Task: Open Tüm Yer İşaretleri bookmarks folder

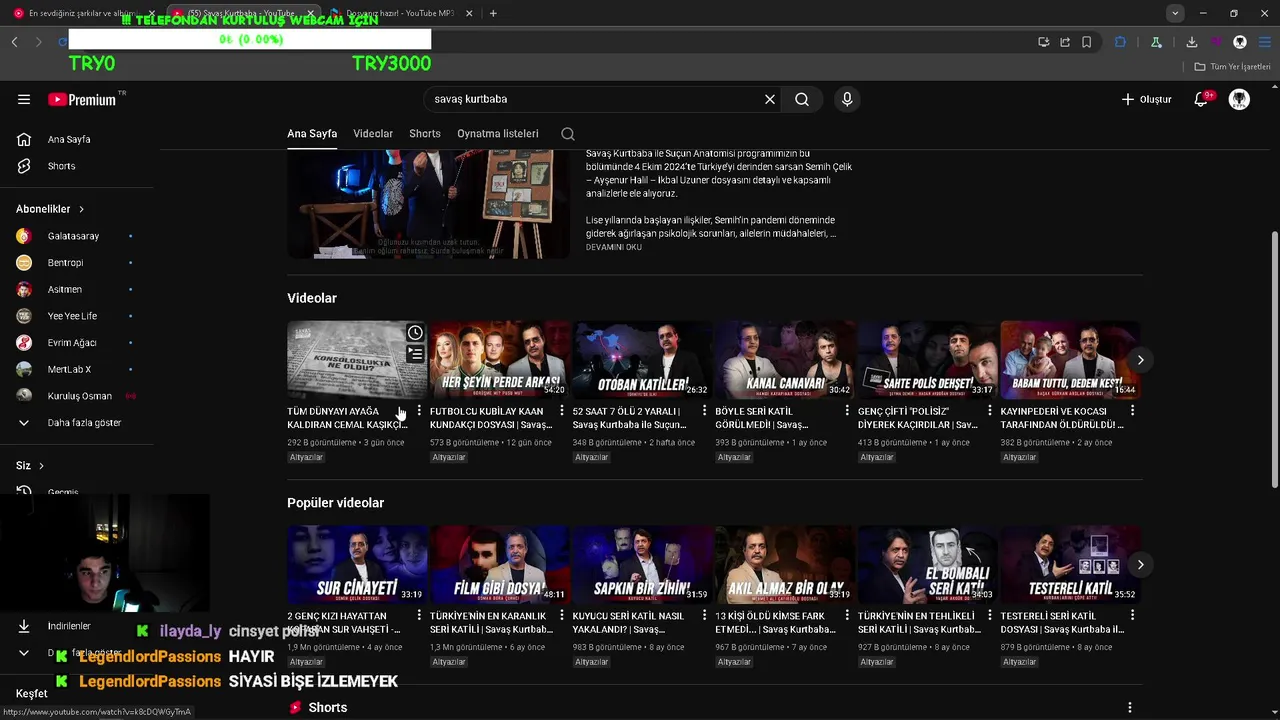Action: 1233,67
